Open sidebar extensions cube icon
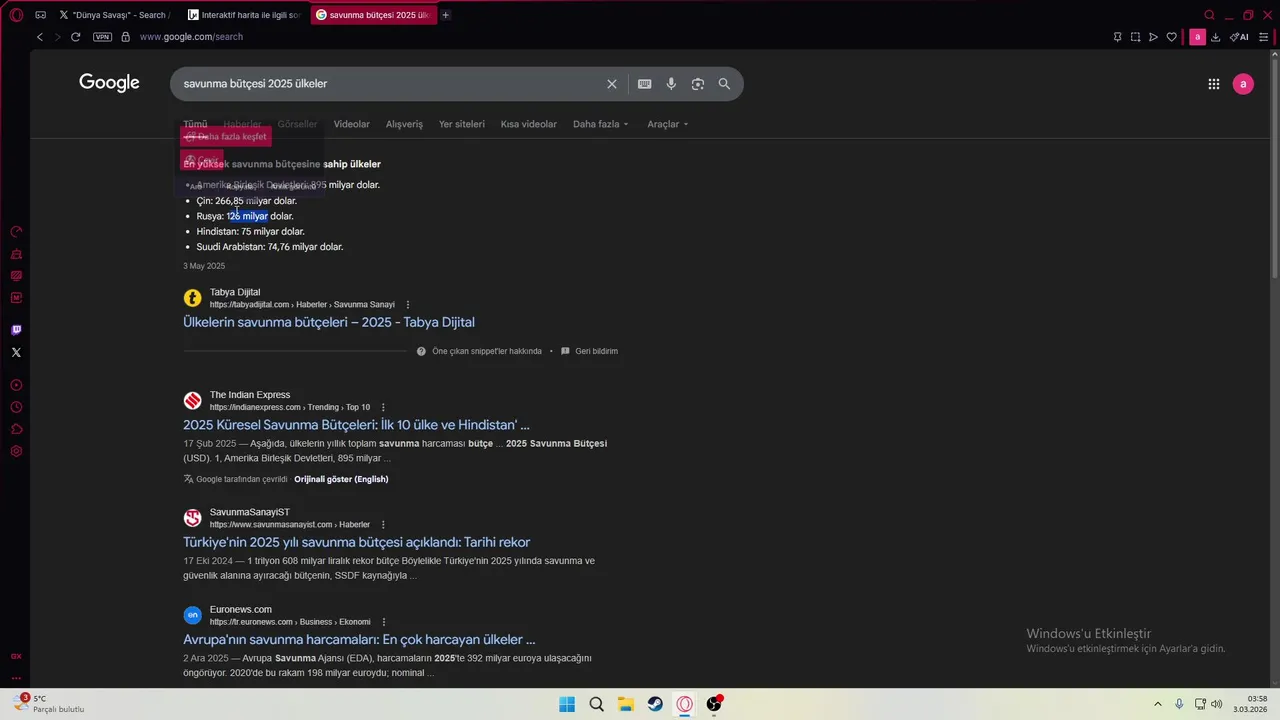This screenshot has width=1280, height=720. (x=16, y=429)
